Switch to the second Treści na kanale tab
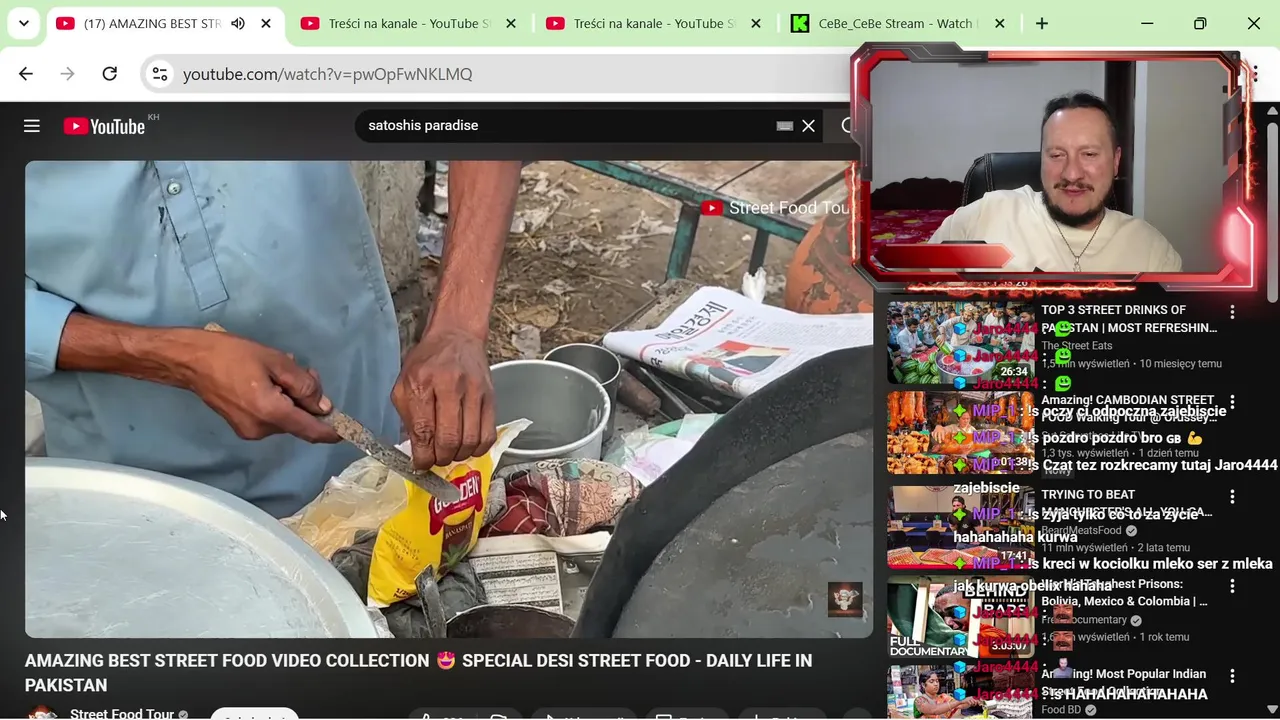Viewport: 1280px width, 720px height. [655, 23]
